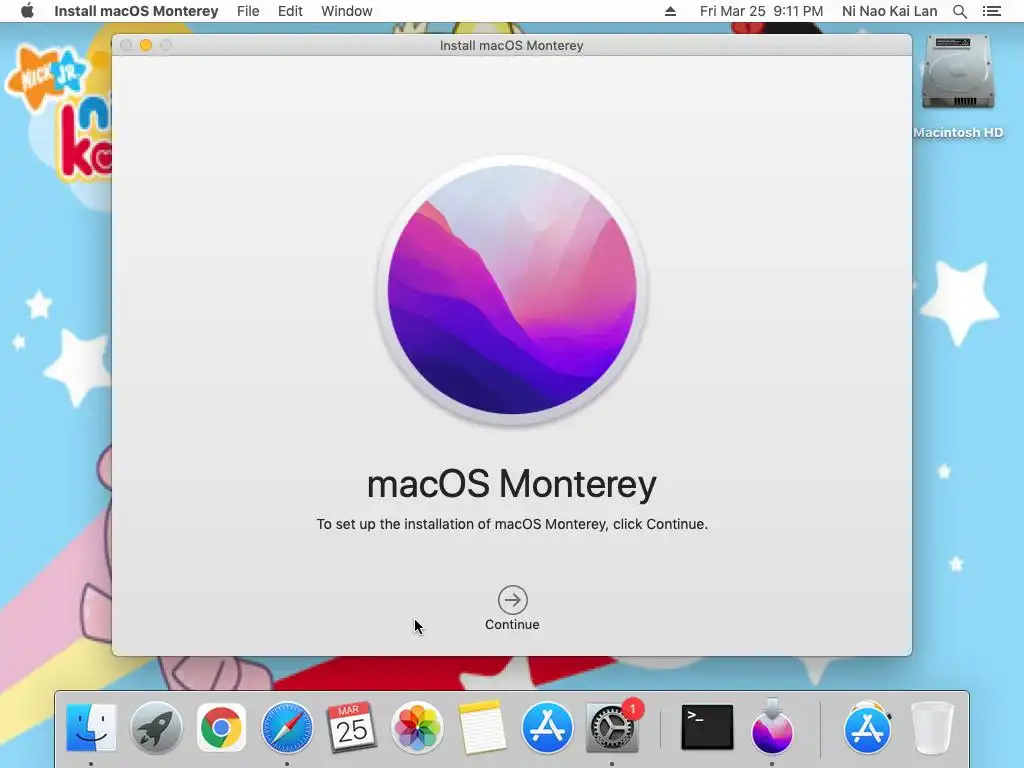Open System Preferences with badge 1
Viewport: 1024px width, 768px height.
point(613,728)
